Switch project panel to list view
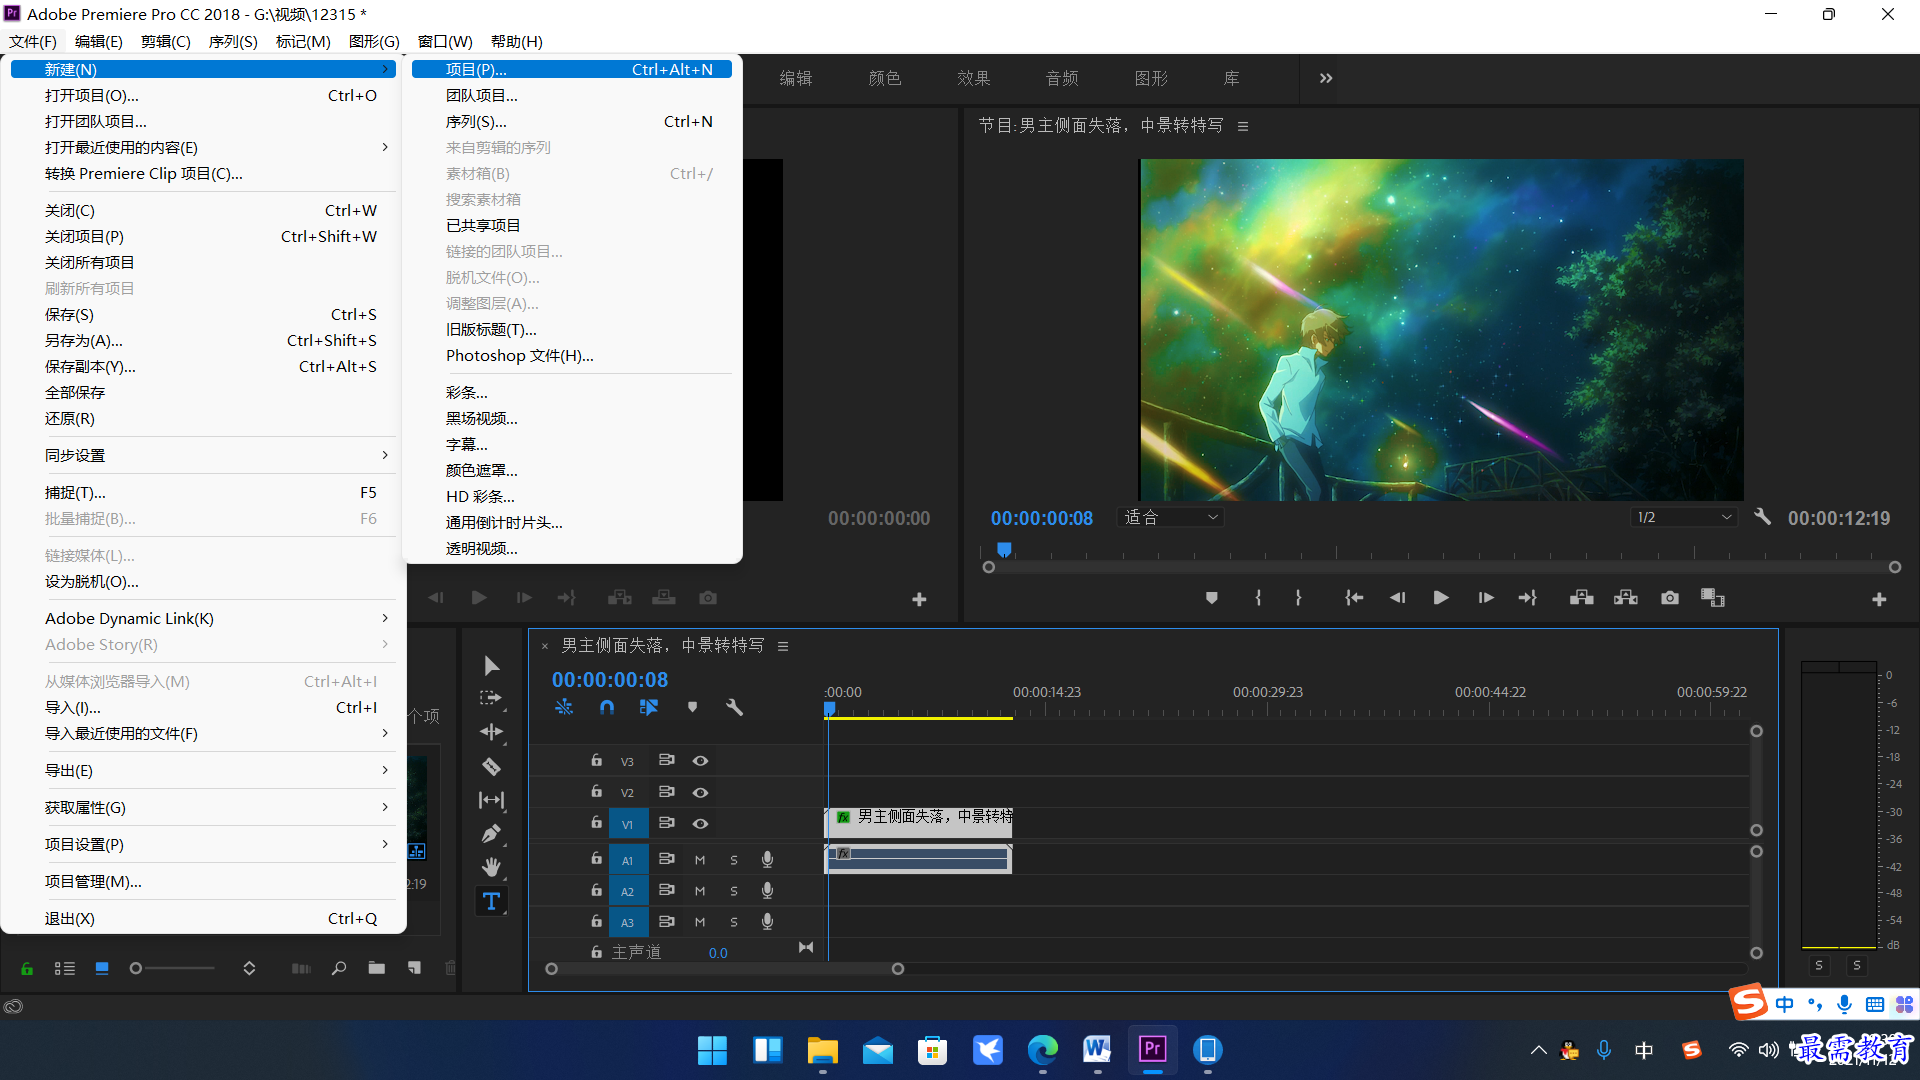 point(65,968)
